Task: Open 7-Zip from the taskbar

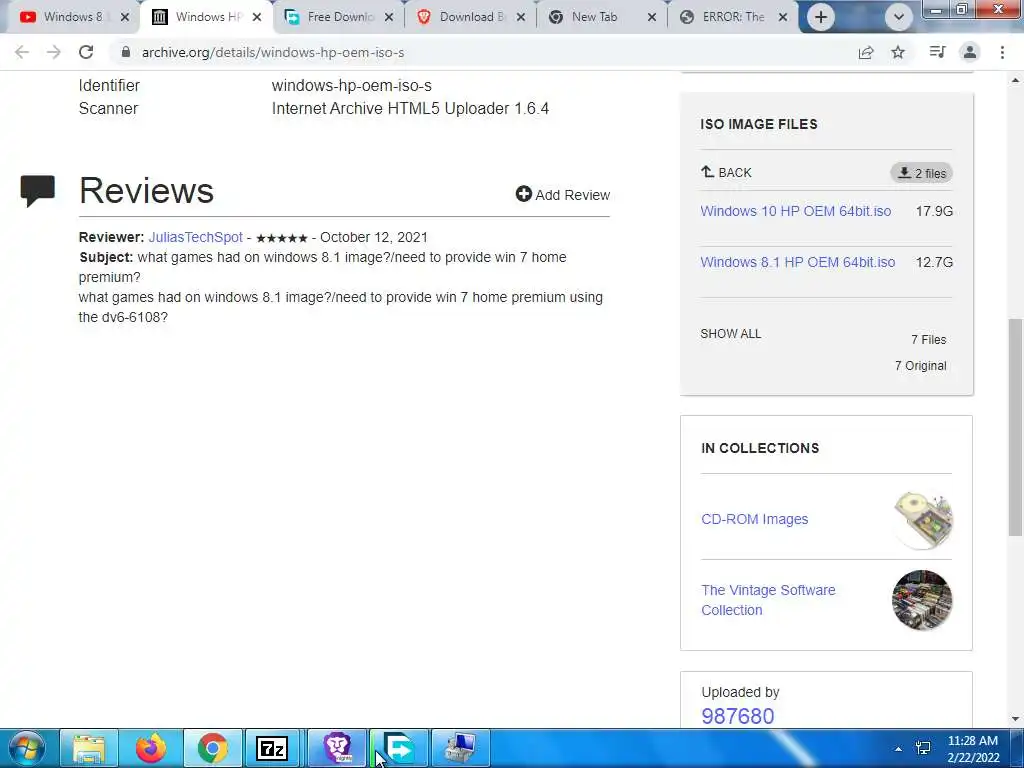Action: pyautogui.click(x=272, y=748)
